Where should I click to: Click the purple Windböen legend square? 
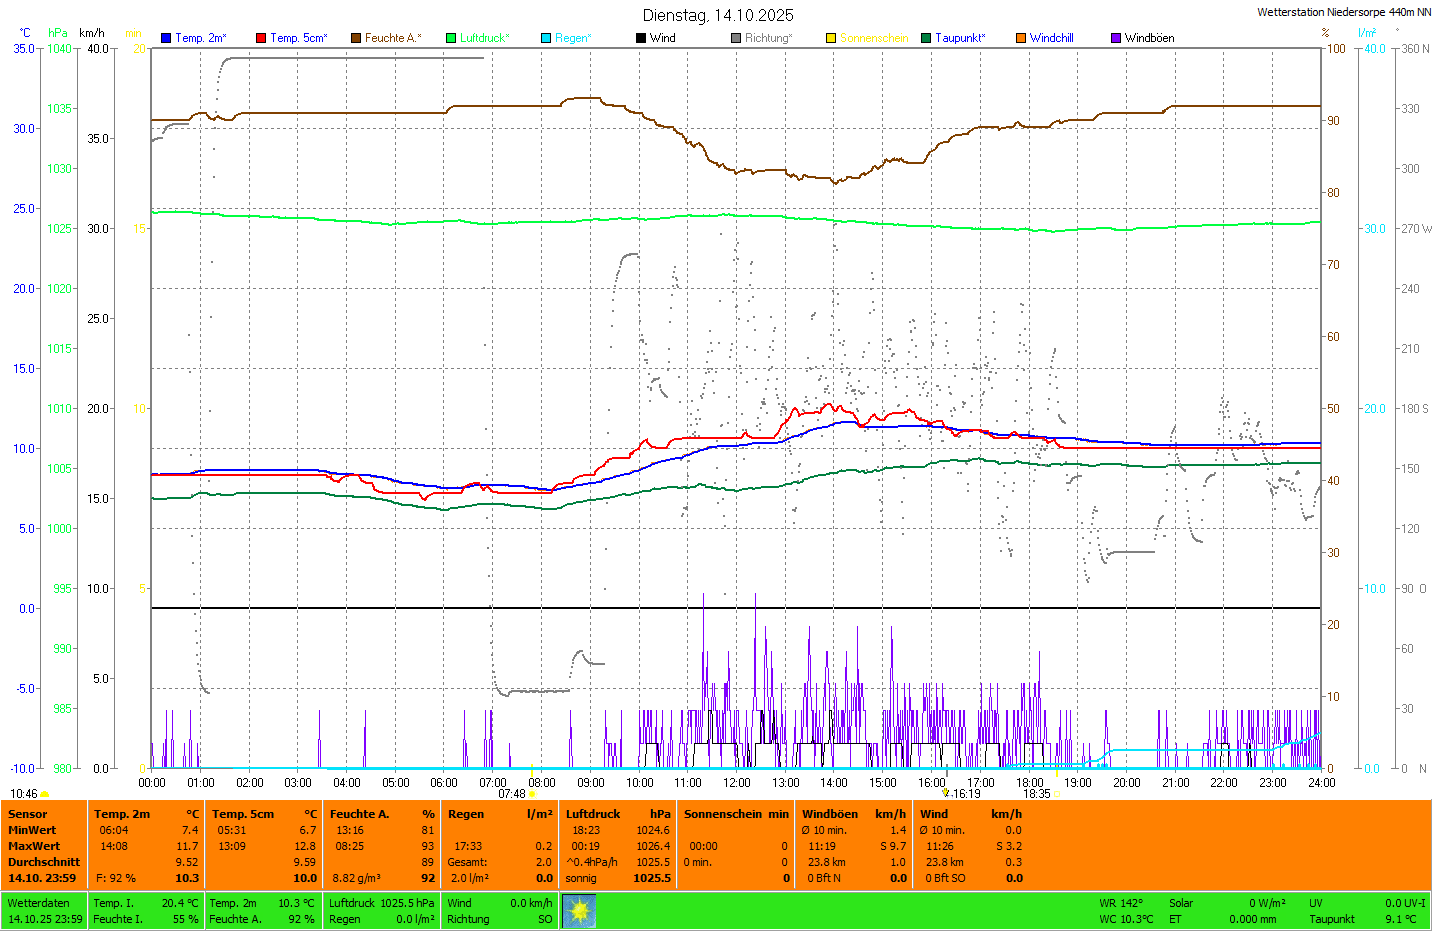click(1116, 38)
